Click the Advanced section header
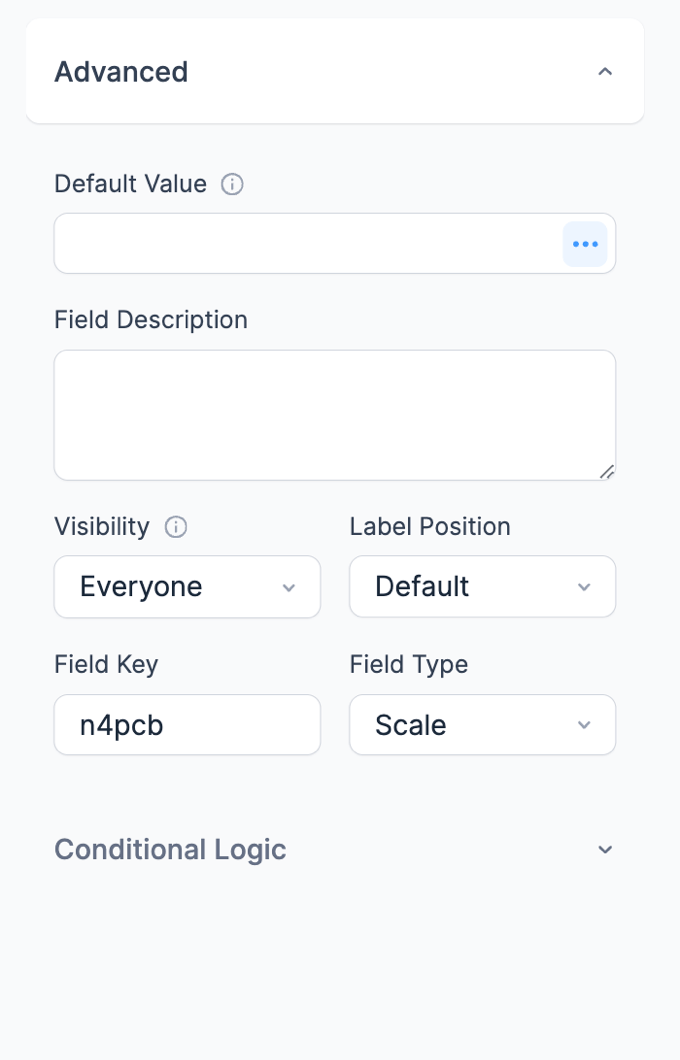This screenshot has height=1060, width=680. (x=121, y=71)
